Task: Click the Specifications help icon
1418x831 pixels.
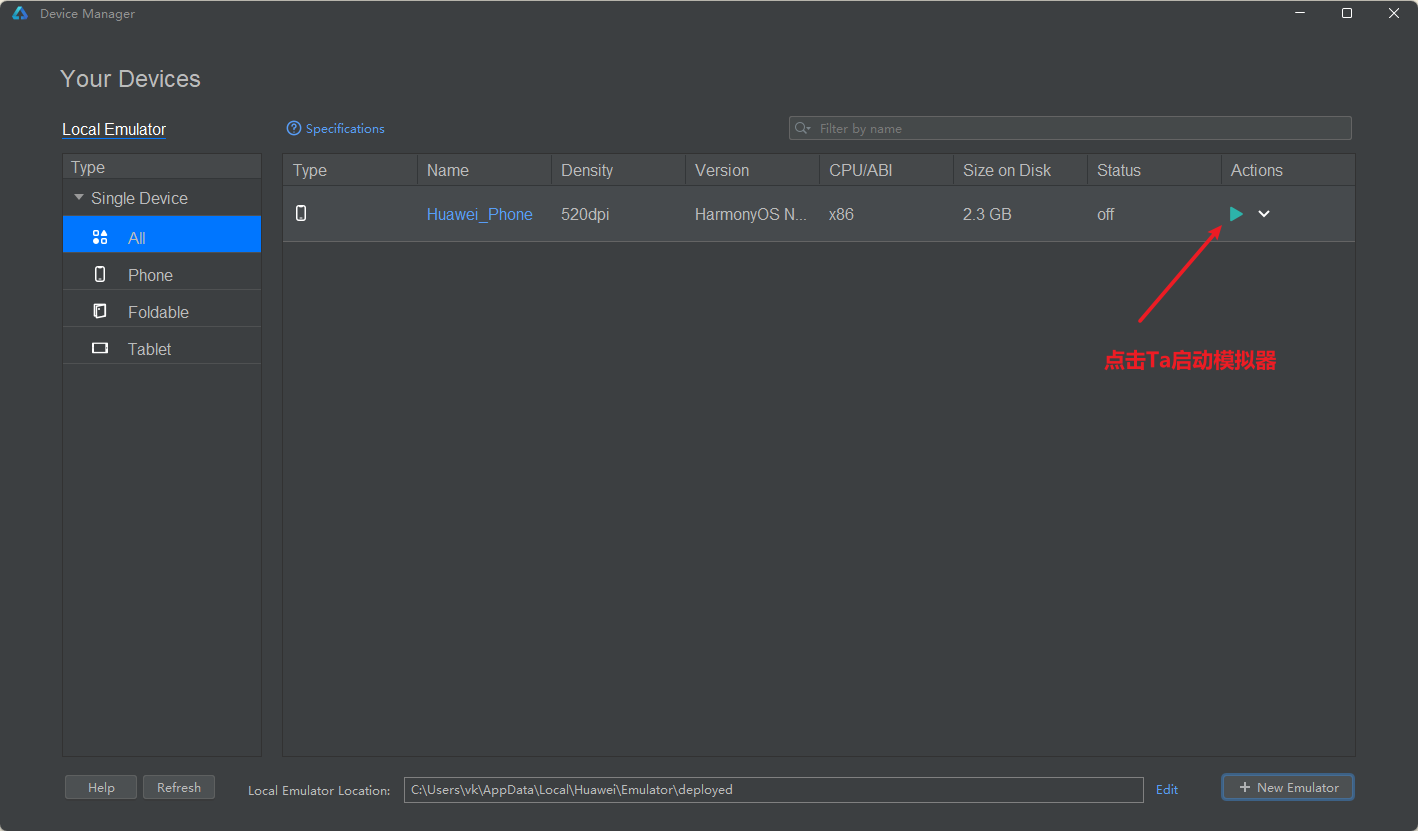Action: 293,129
